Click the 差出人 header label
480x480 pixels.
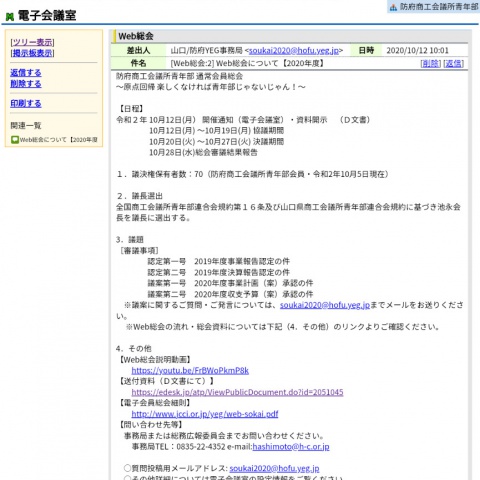[138, 51]
